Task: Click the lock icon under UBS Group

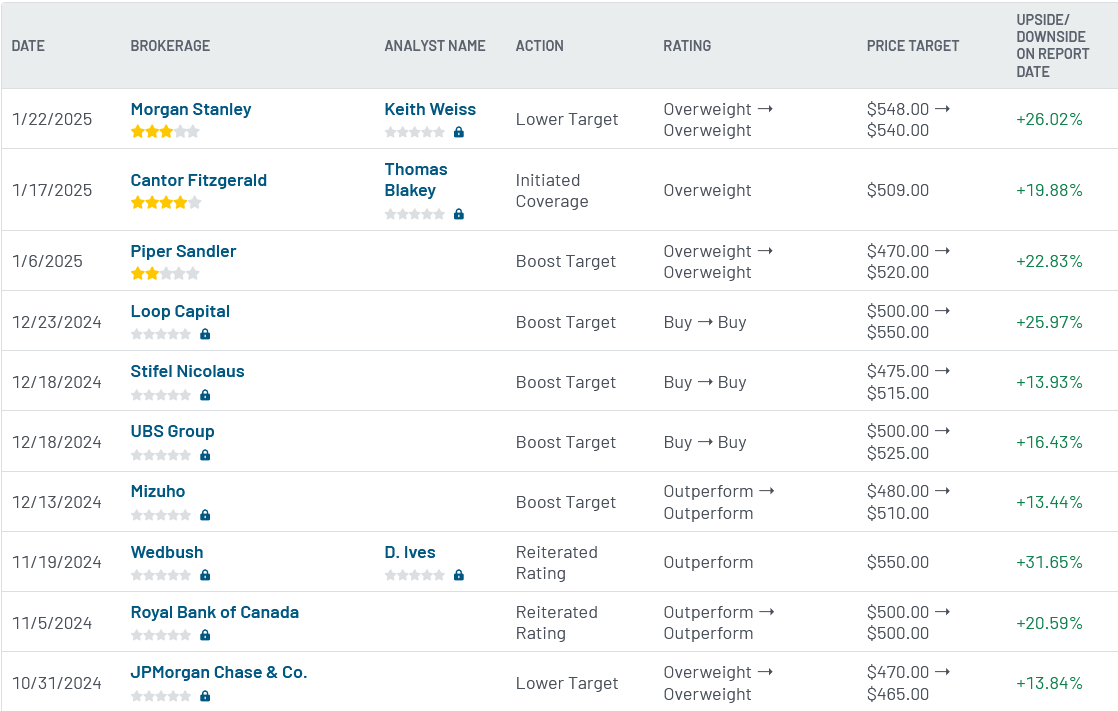Action: [205, 455]
